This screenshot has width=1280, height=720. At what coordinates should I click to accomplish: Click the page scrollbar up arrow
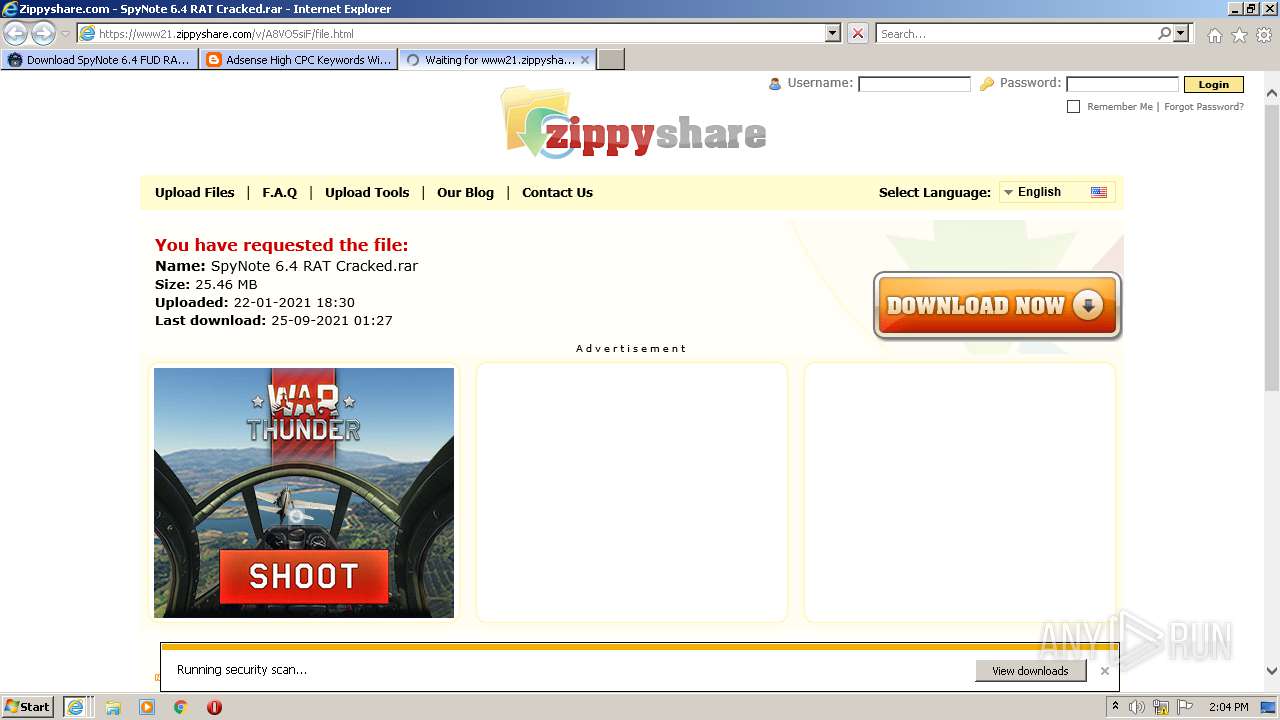pos(1272,93)
